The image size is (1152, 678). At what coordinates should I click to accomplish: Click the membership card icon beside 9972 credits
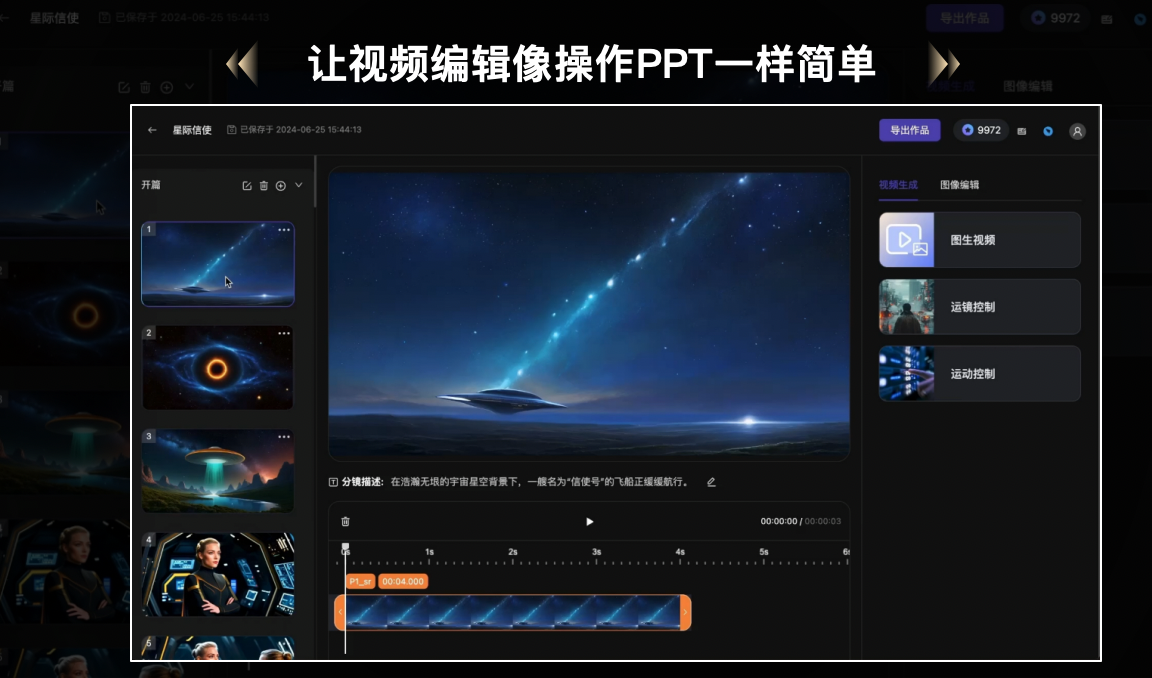click(1022, 130)
